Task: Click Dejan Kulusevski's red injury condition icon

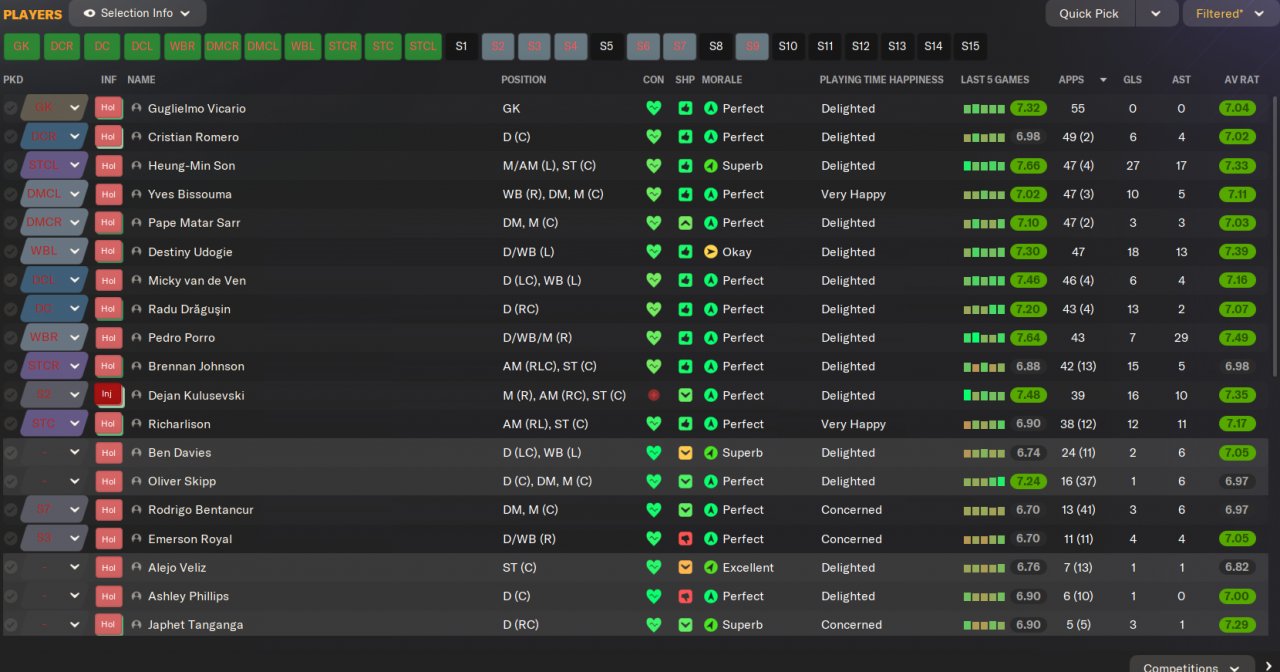Action: point(654,395)
